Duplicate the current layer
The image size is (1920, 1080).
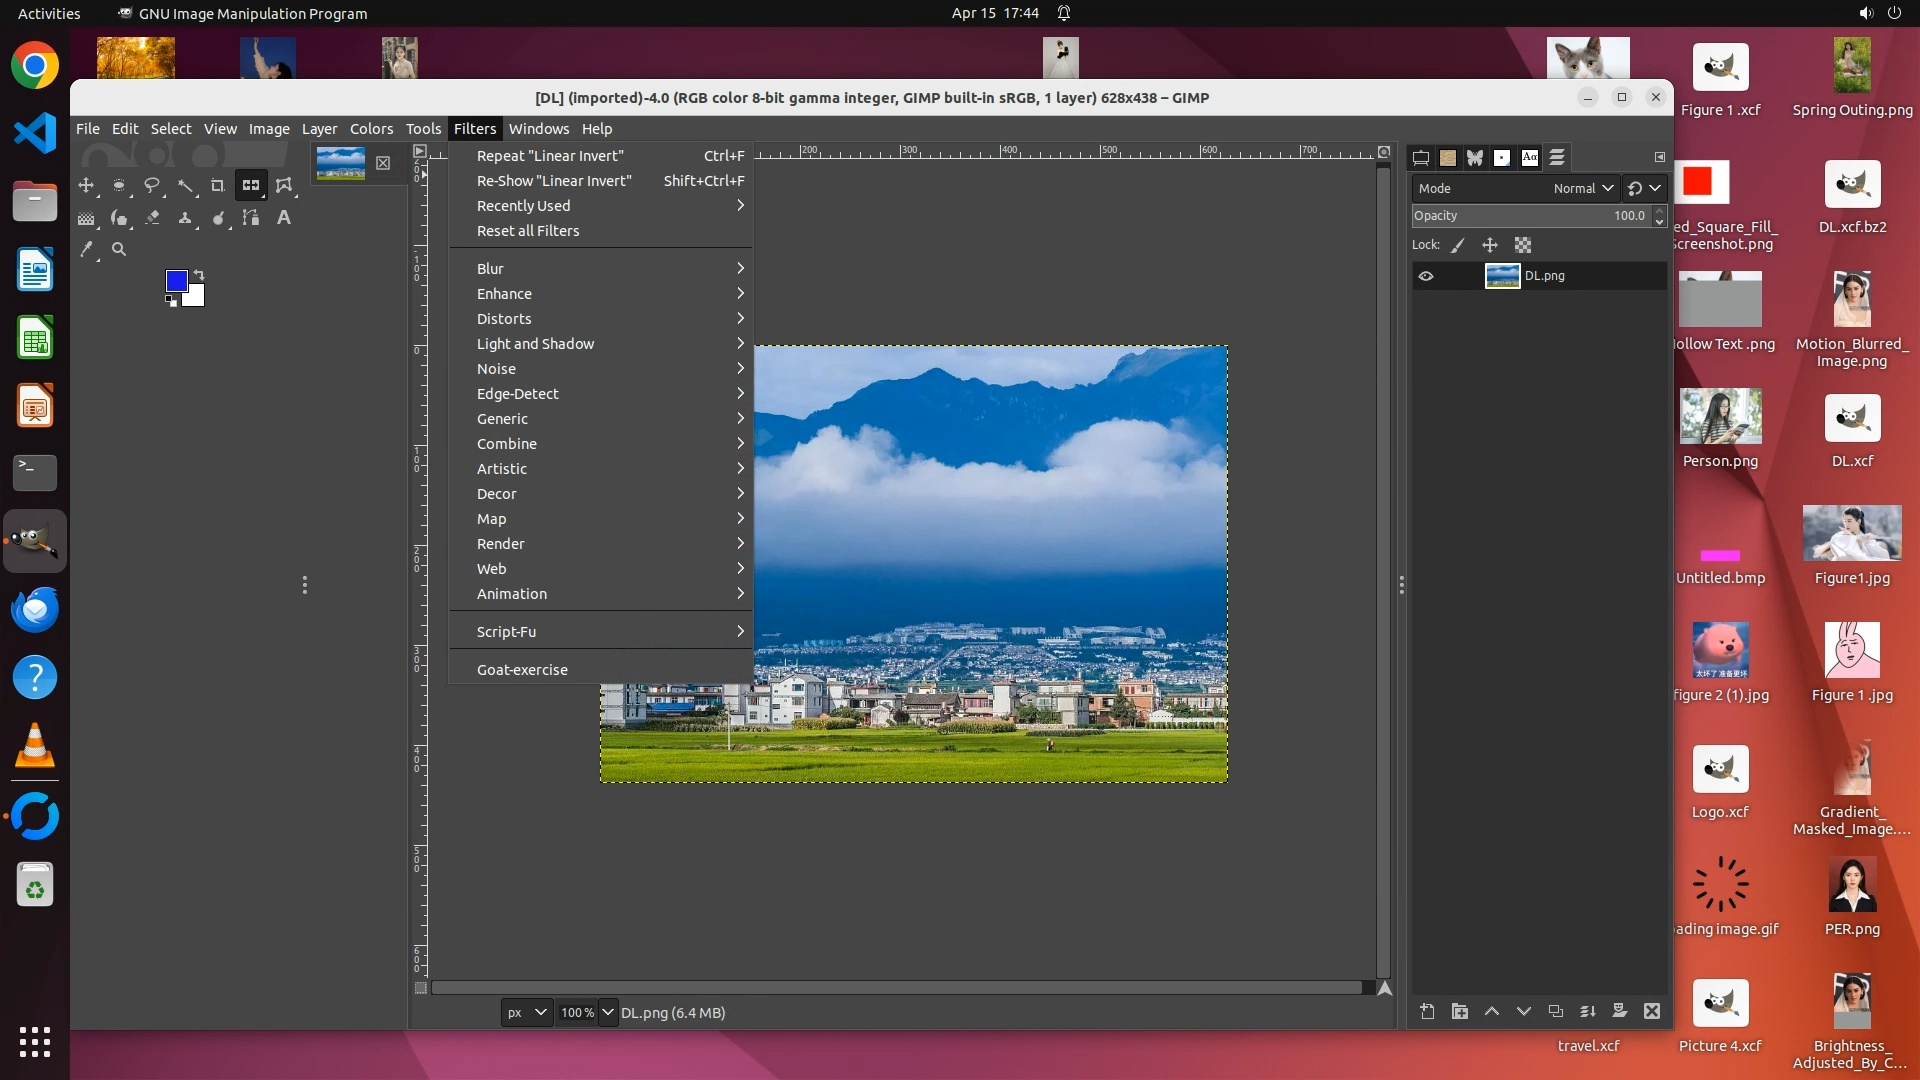pos(1556,1012)
